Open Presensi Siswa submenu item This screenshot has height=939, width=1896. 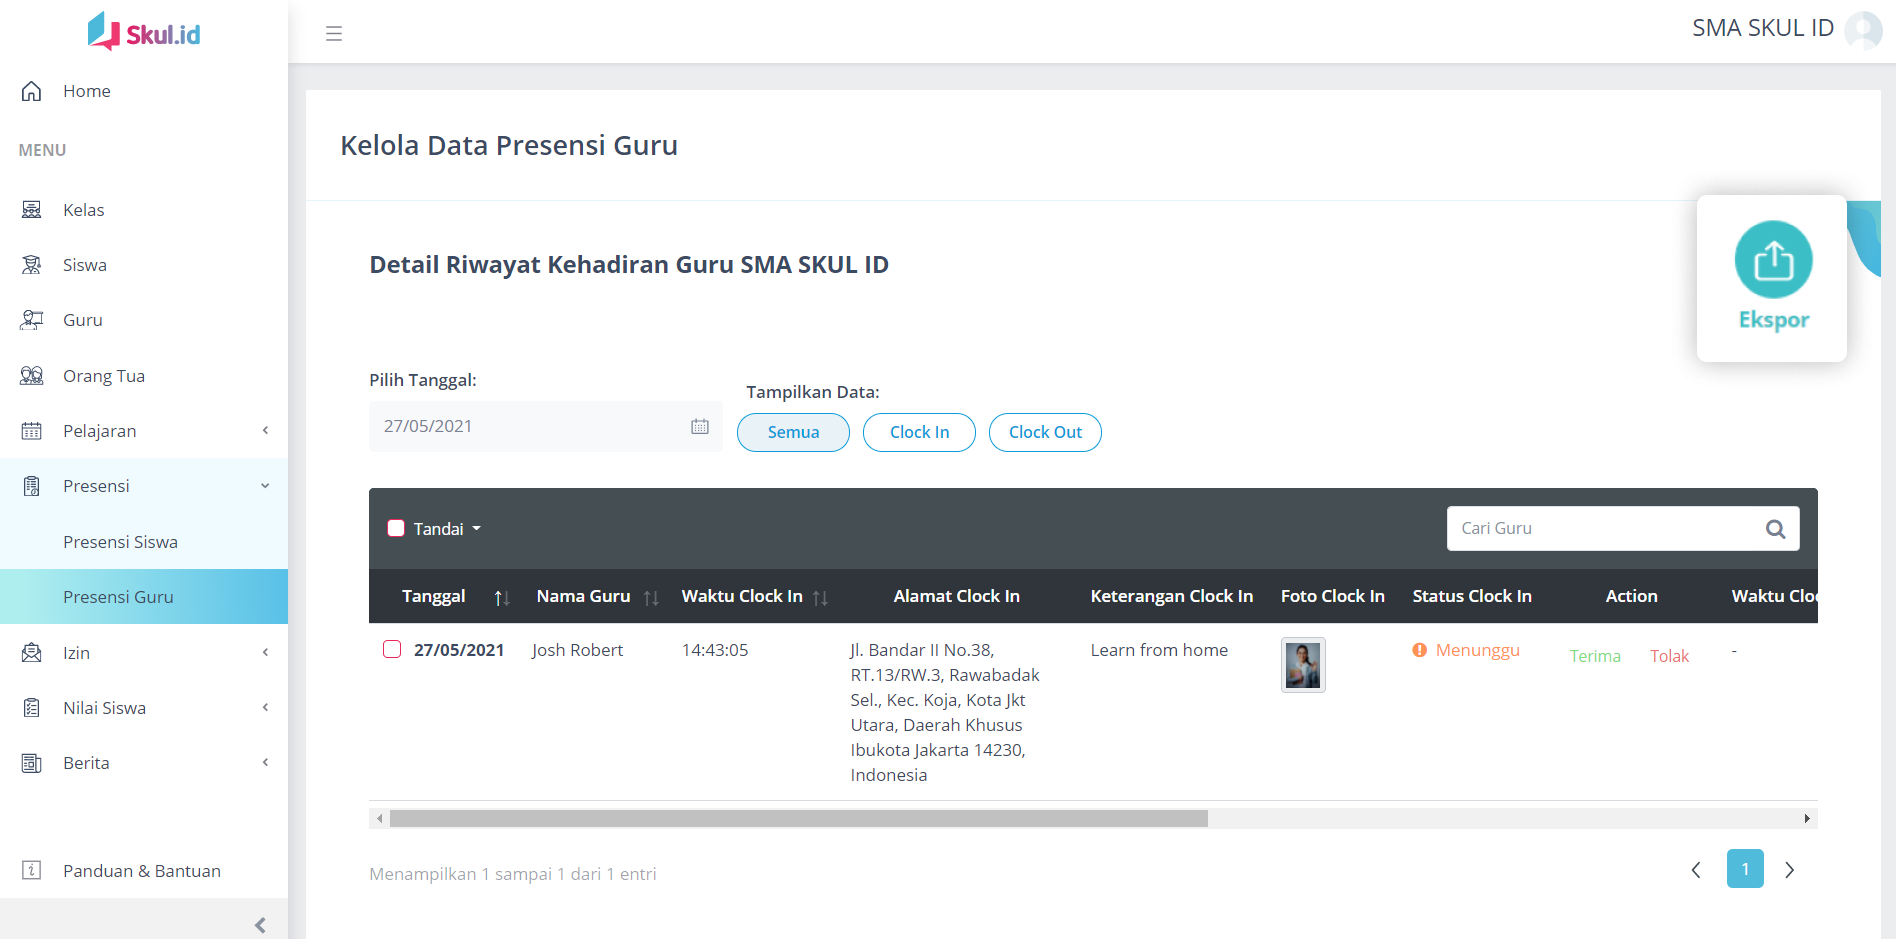pos(120,542)
